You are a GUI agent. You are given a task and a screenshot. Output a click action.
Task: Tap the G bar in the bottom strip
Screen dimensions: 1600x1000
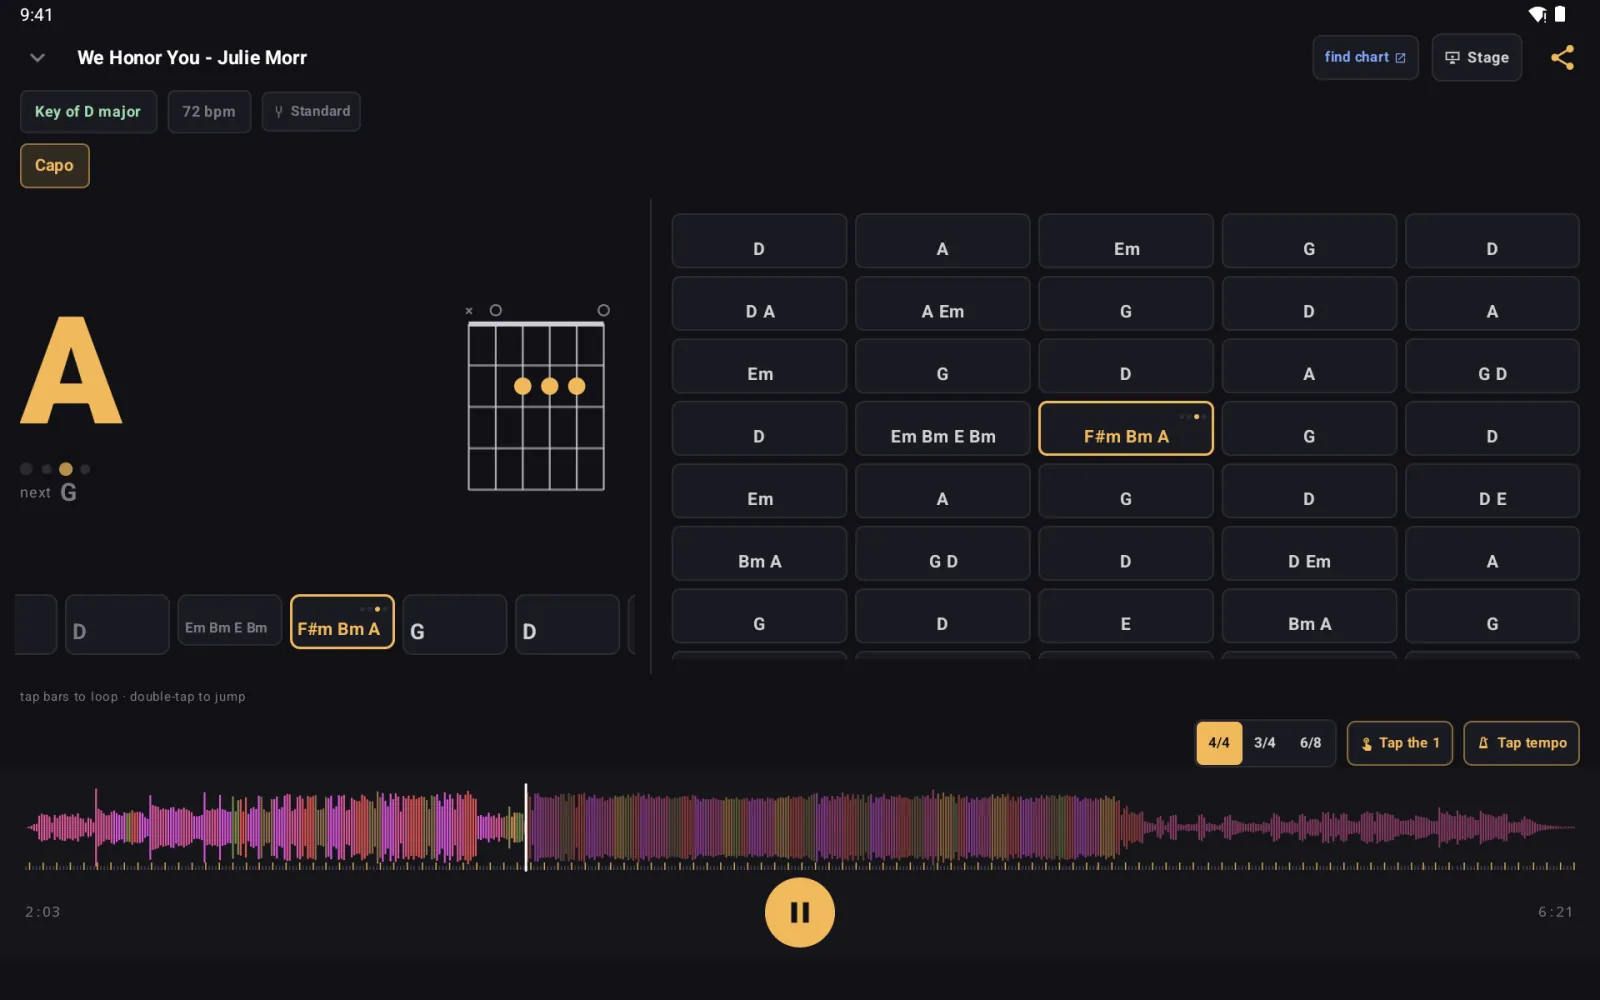coord(455,625)
